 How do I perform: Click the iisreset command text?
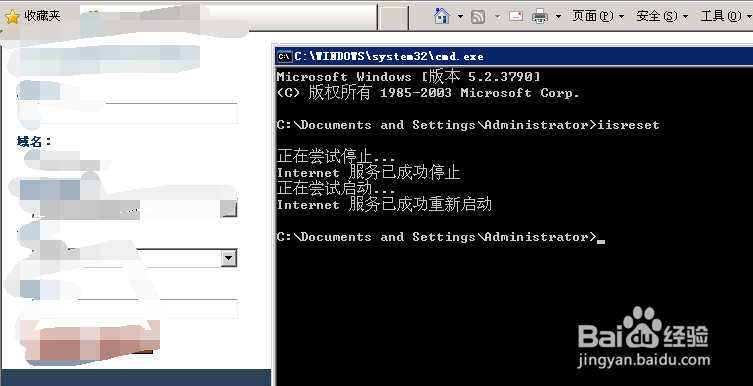click(628, 125)
